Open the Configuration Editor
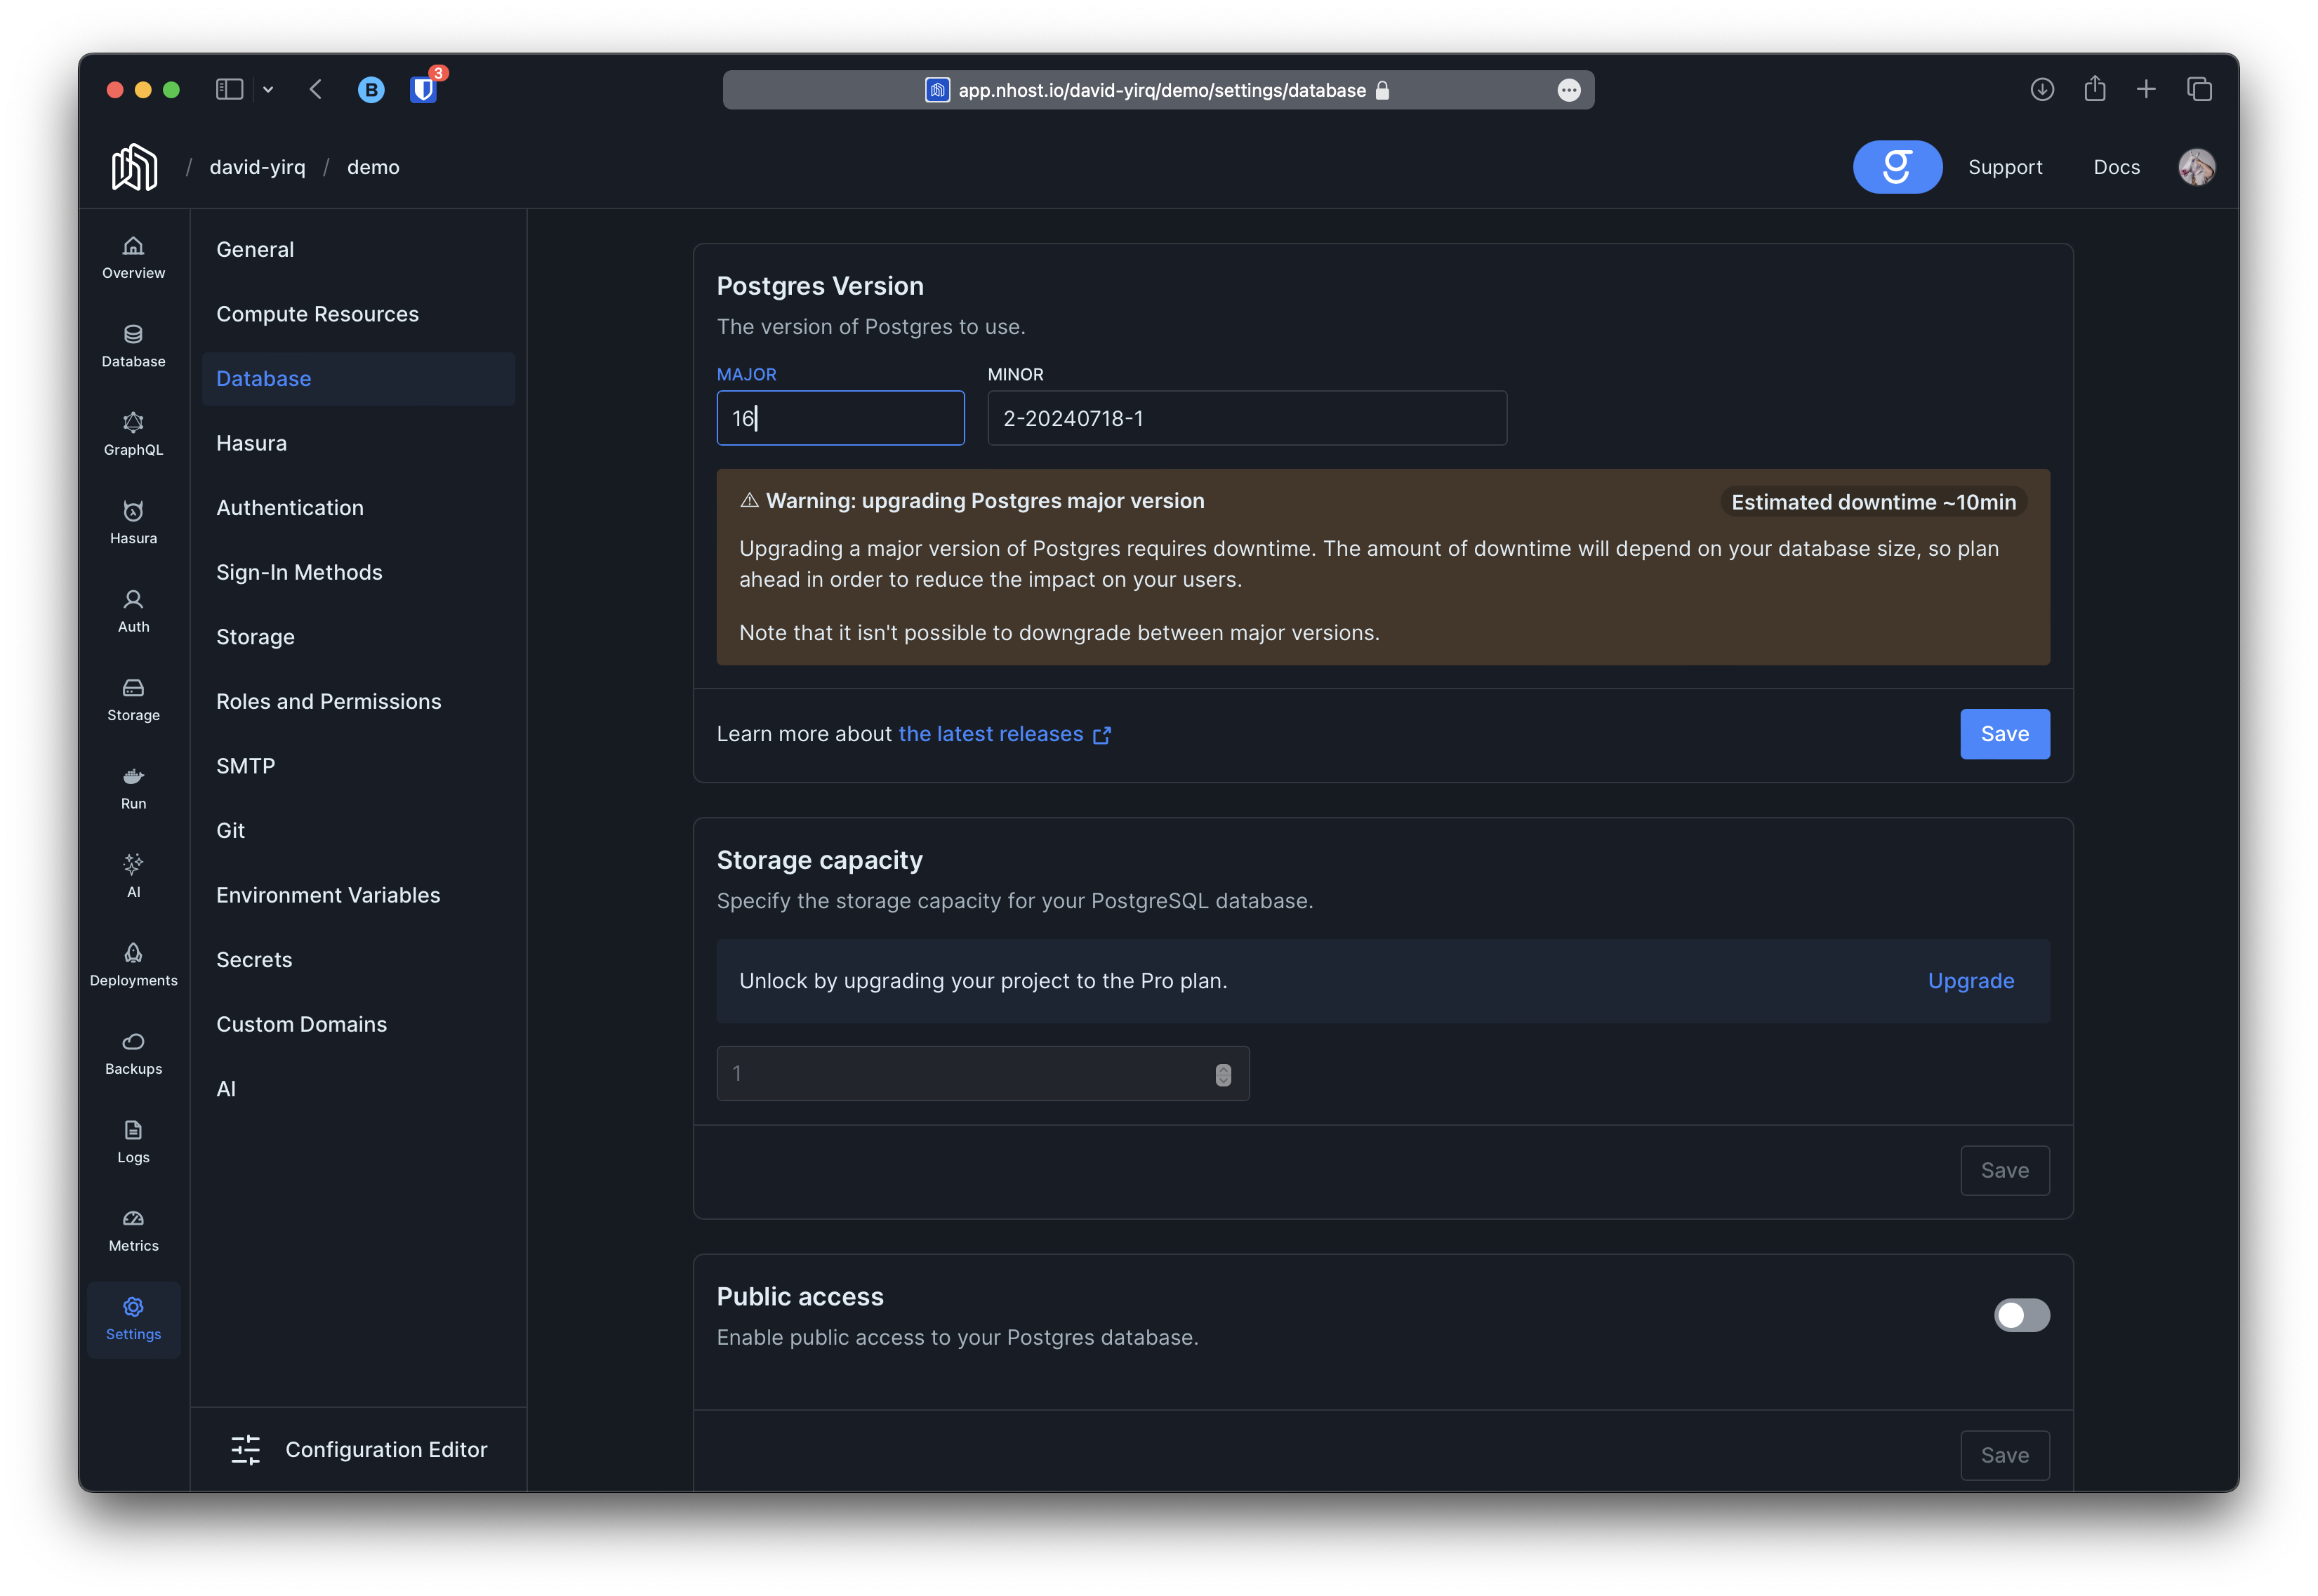2318x1596 pixels. click(358, 1449)
